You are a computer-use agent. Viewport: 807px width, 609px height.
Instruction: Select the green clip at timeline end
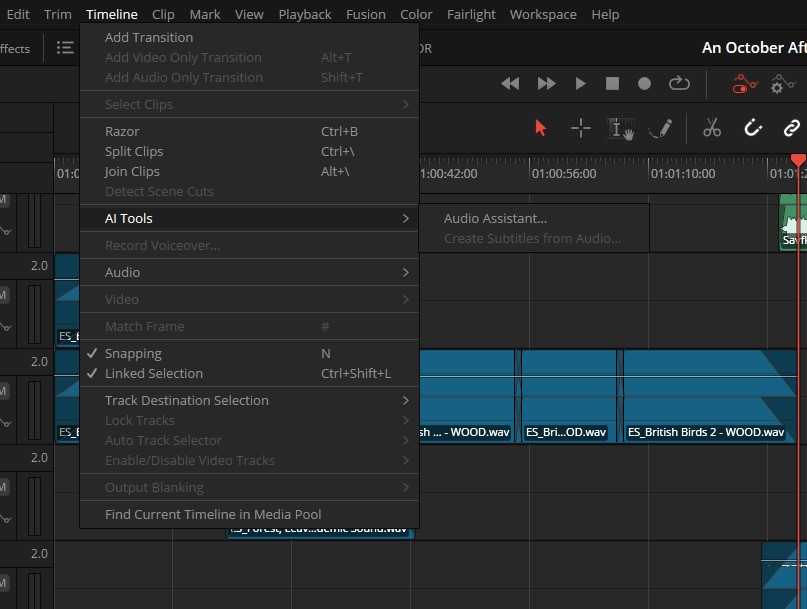(x=793, y=222)
